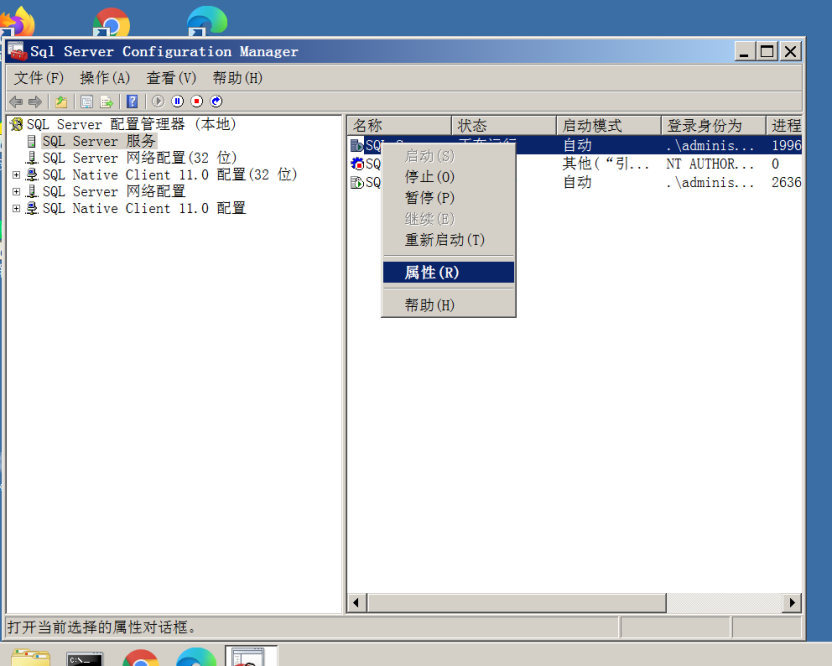The width and height of the screenshot is (832, 666).
Task: Expand the SQL Server 网络配置 tree node
Action: point(16,192)
